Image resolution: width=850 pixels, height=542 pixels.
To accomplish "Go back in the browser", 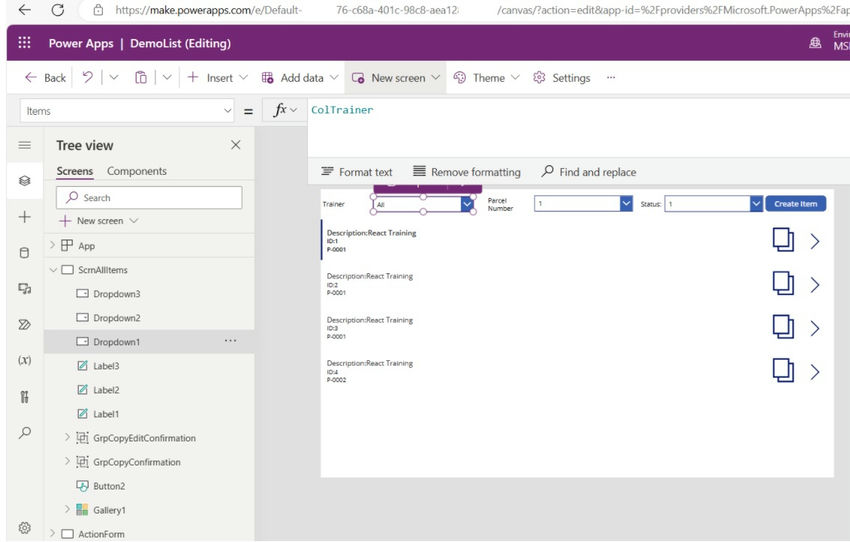I will [24, 10].
